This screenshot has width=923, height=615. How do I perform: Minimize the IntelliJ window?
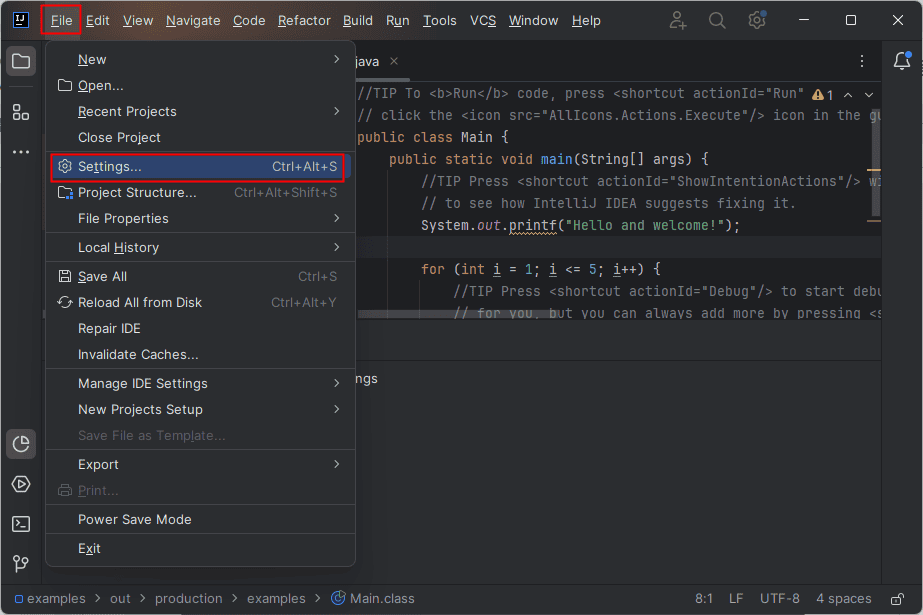804,20
